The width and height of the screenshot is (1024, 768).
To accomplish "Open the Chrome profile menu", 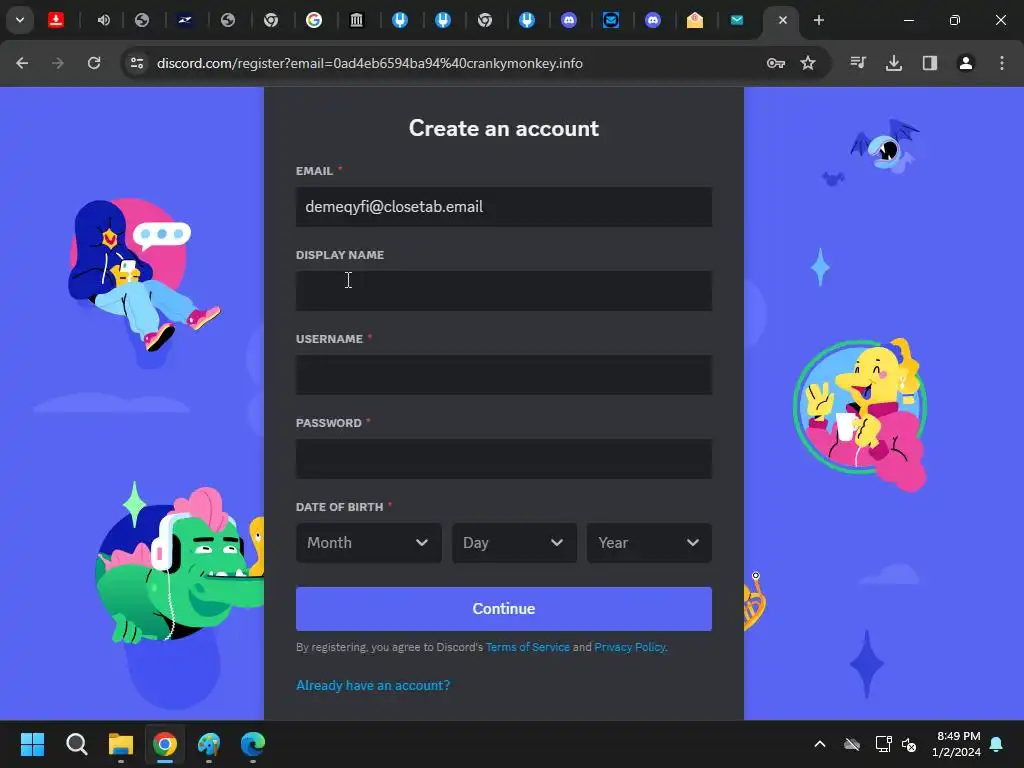I will [x=965, y=63].
